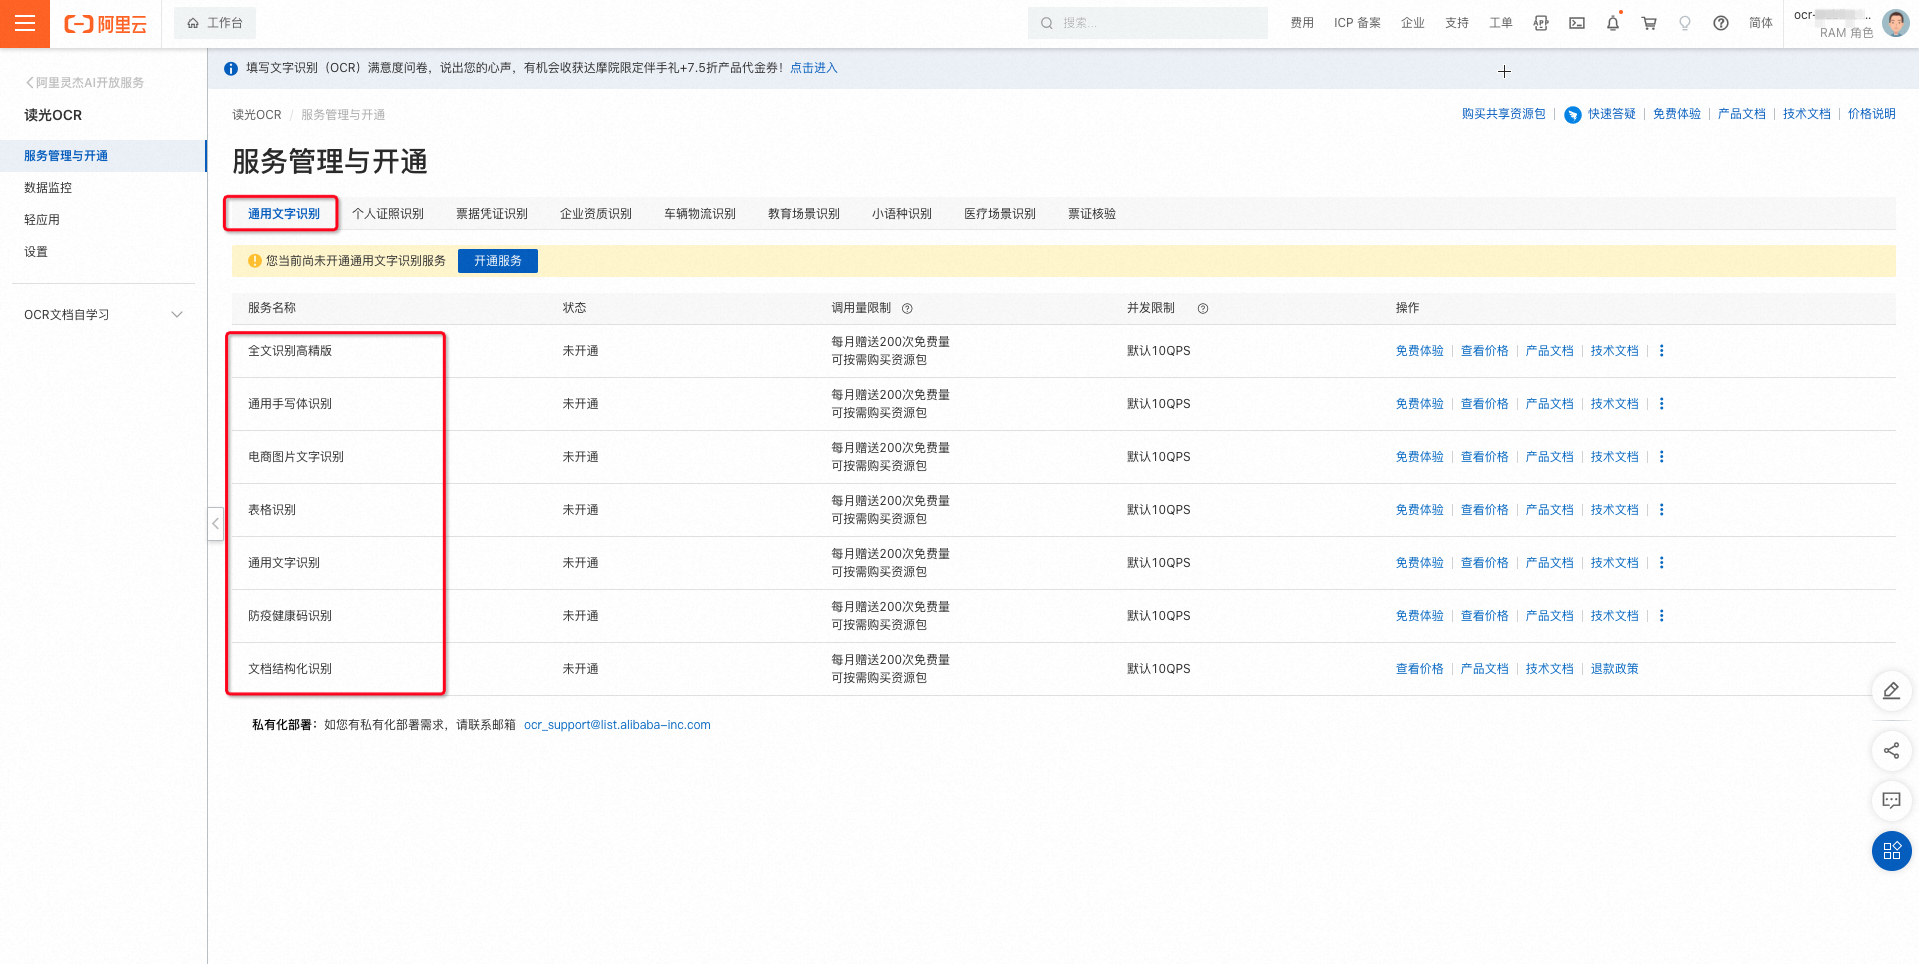Click the 快速答疑 chat icon
The image size is (1919, 964).
coord(1573,114)
